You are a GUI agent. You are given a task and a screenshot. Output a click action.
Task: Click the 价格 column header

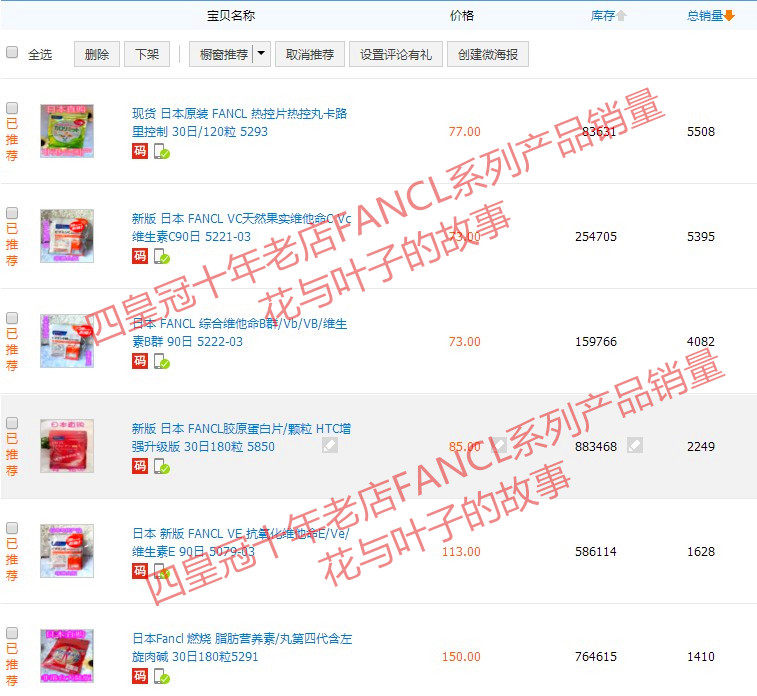pos(462,16)
